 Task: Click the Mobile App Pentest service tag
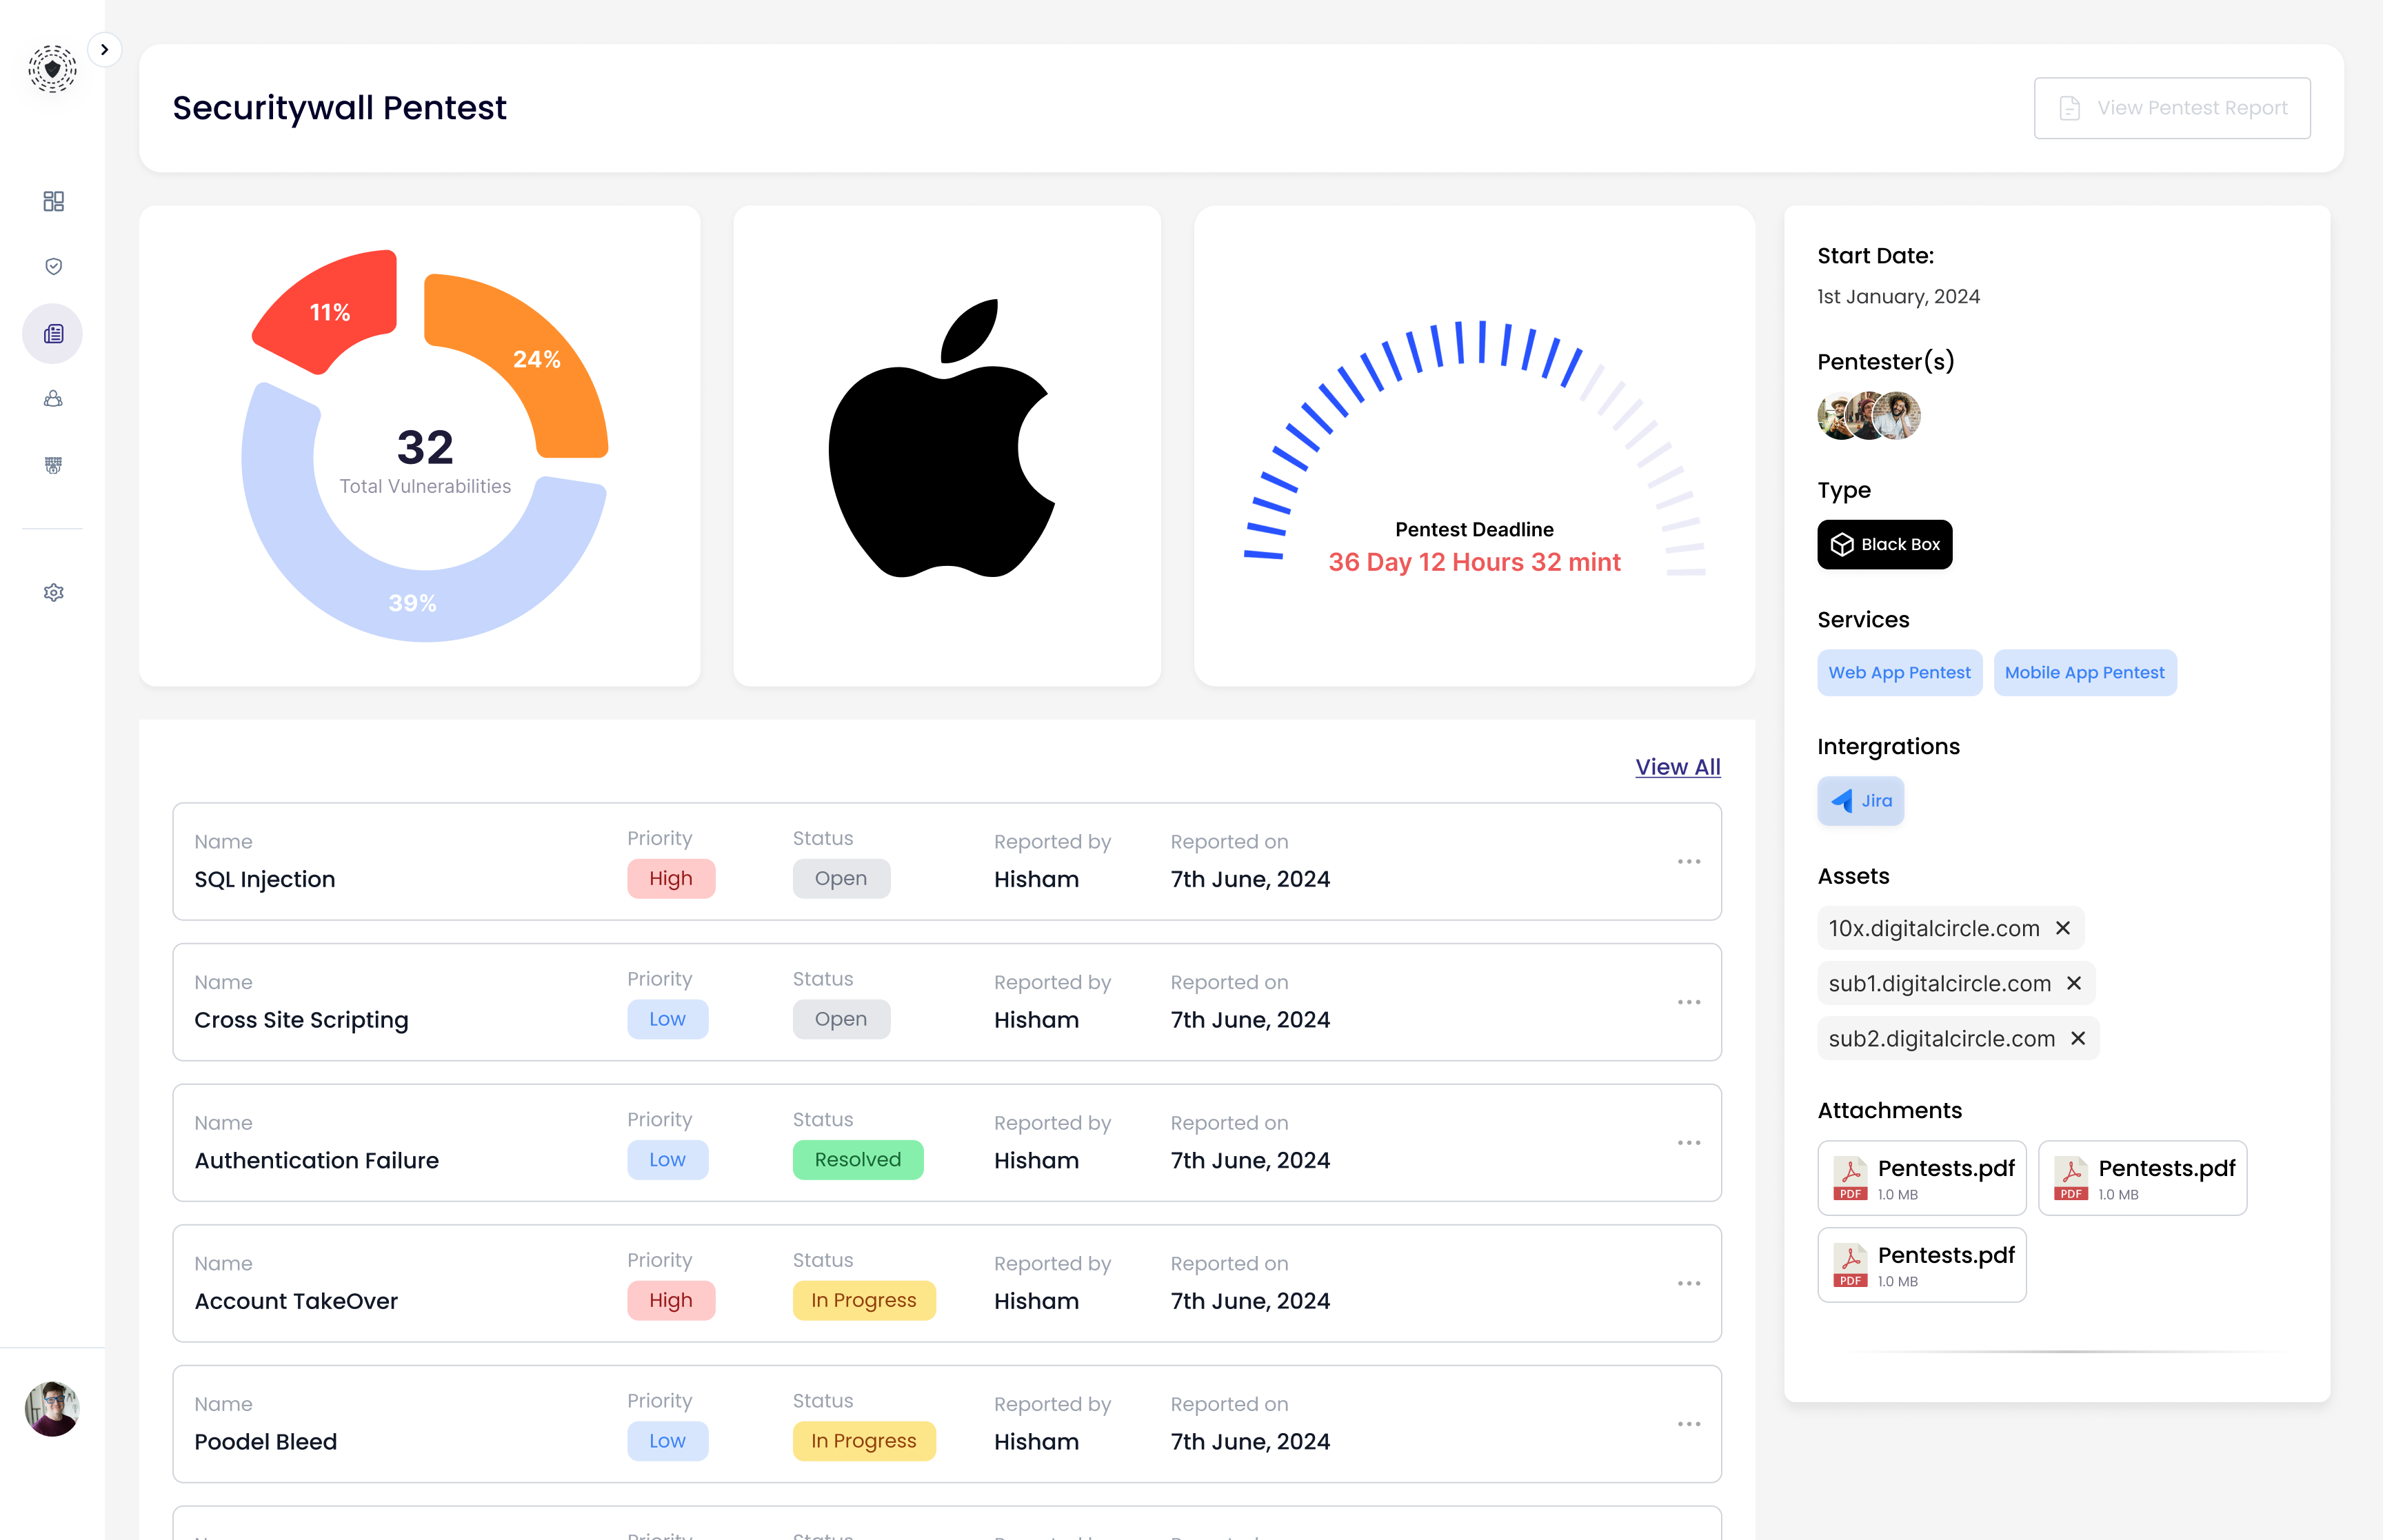(2084, 673)
